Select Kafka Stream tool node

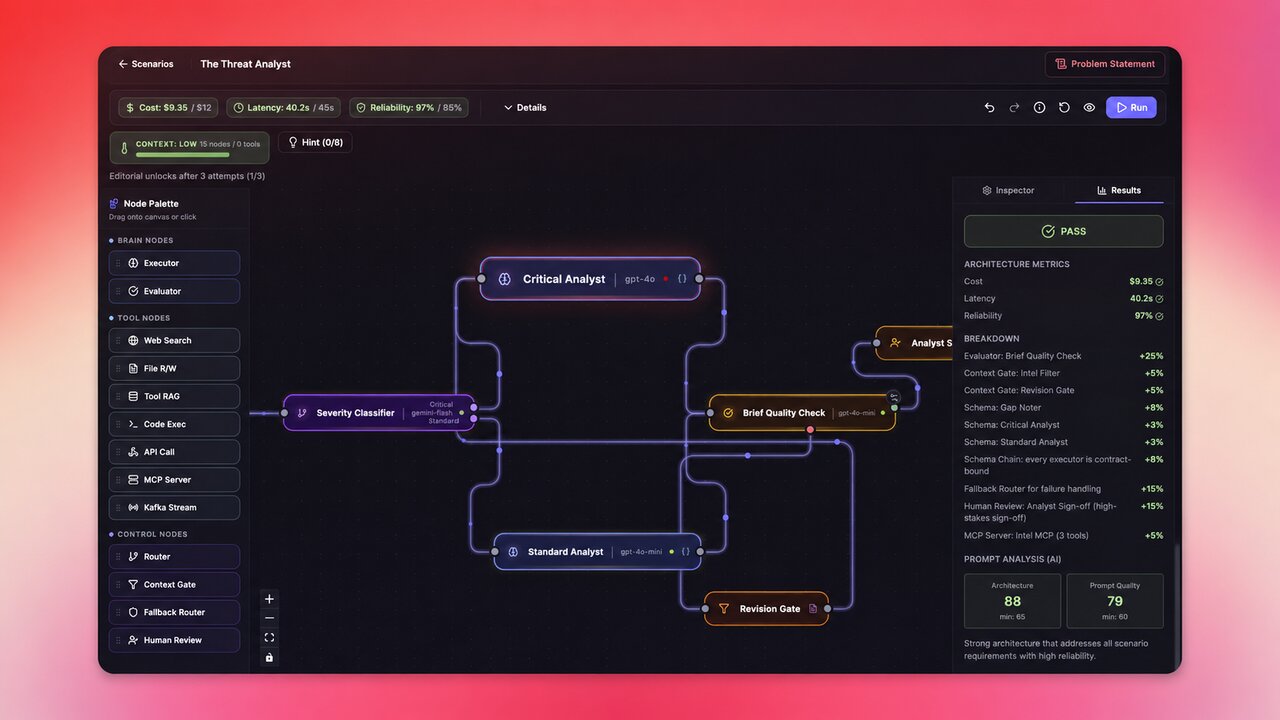pyautogui.click(x=174, y=507)
